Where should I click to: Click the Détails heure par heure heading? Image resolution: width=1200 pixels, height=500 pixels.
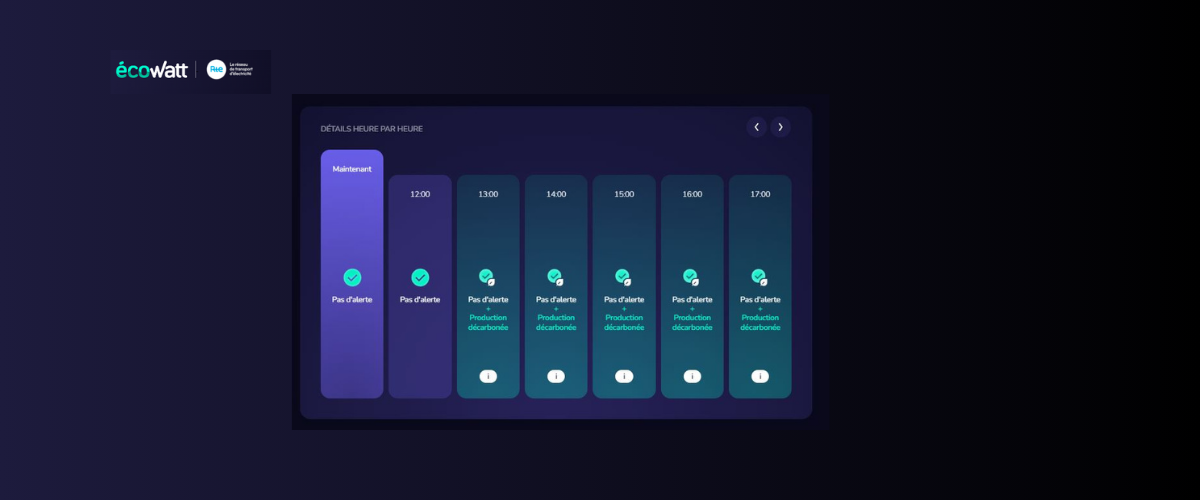(x=371, y=129)
